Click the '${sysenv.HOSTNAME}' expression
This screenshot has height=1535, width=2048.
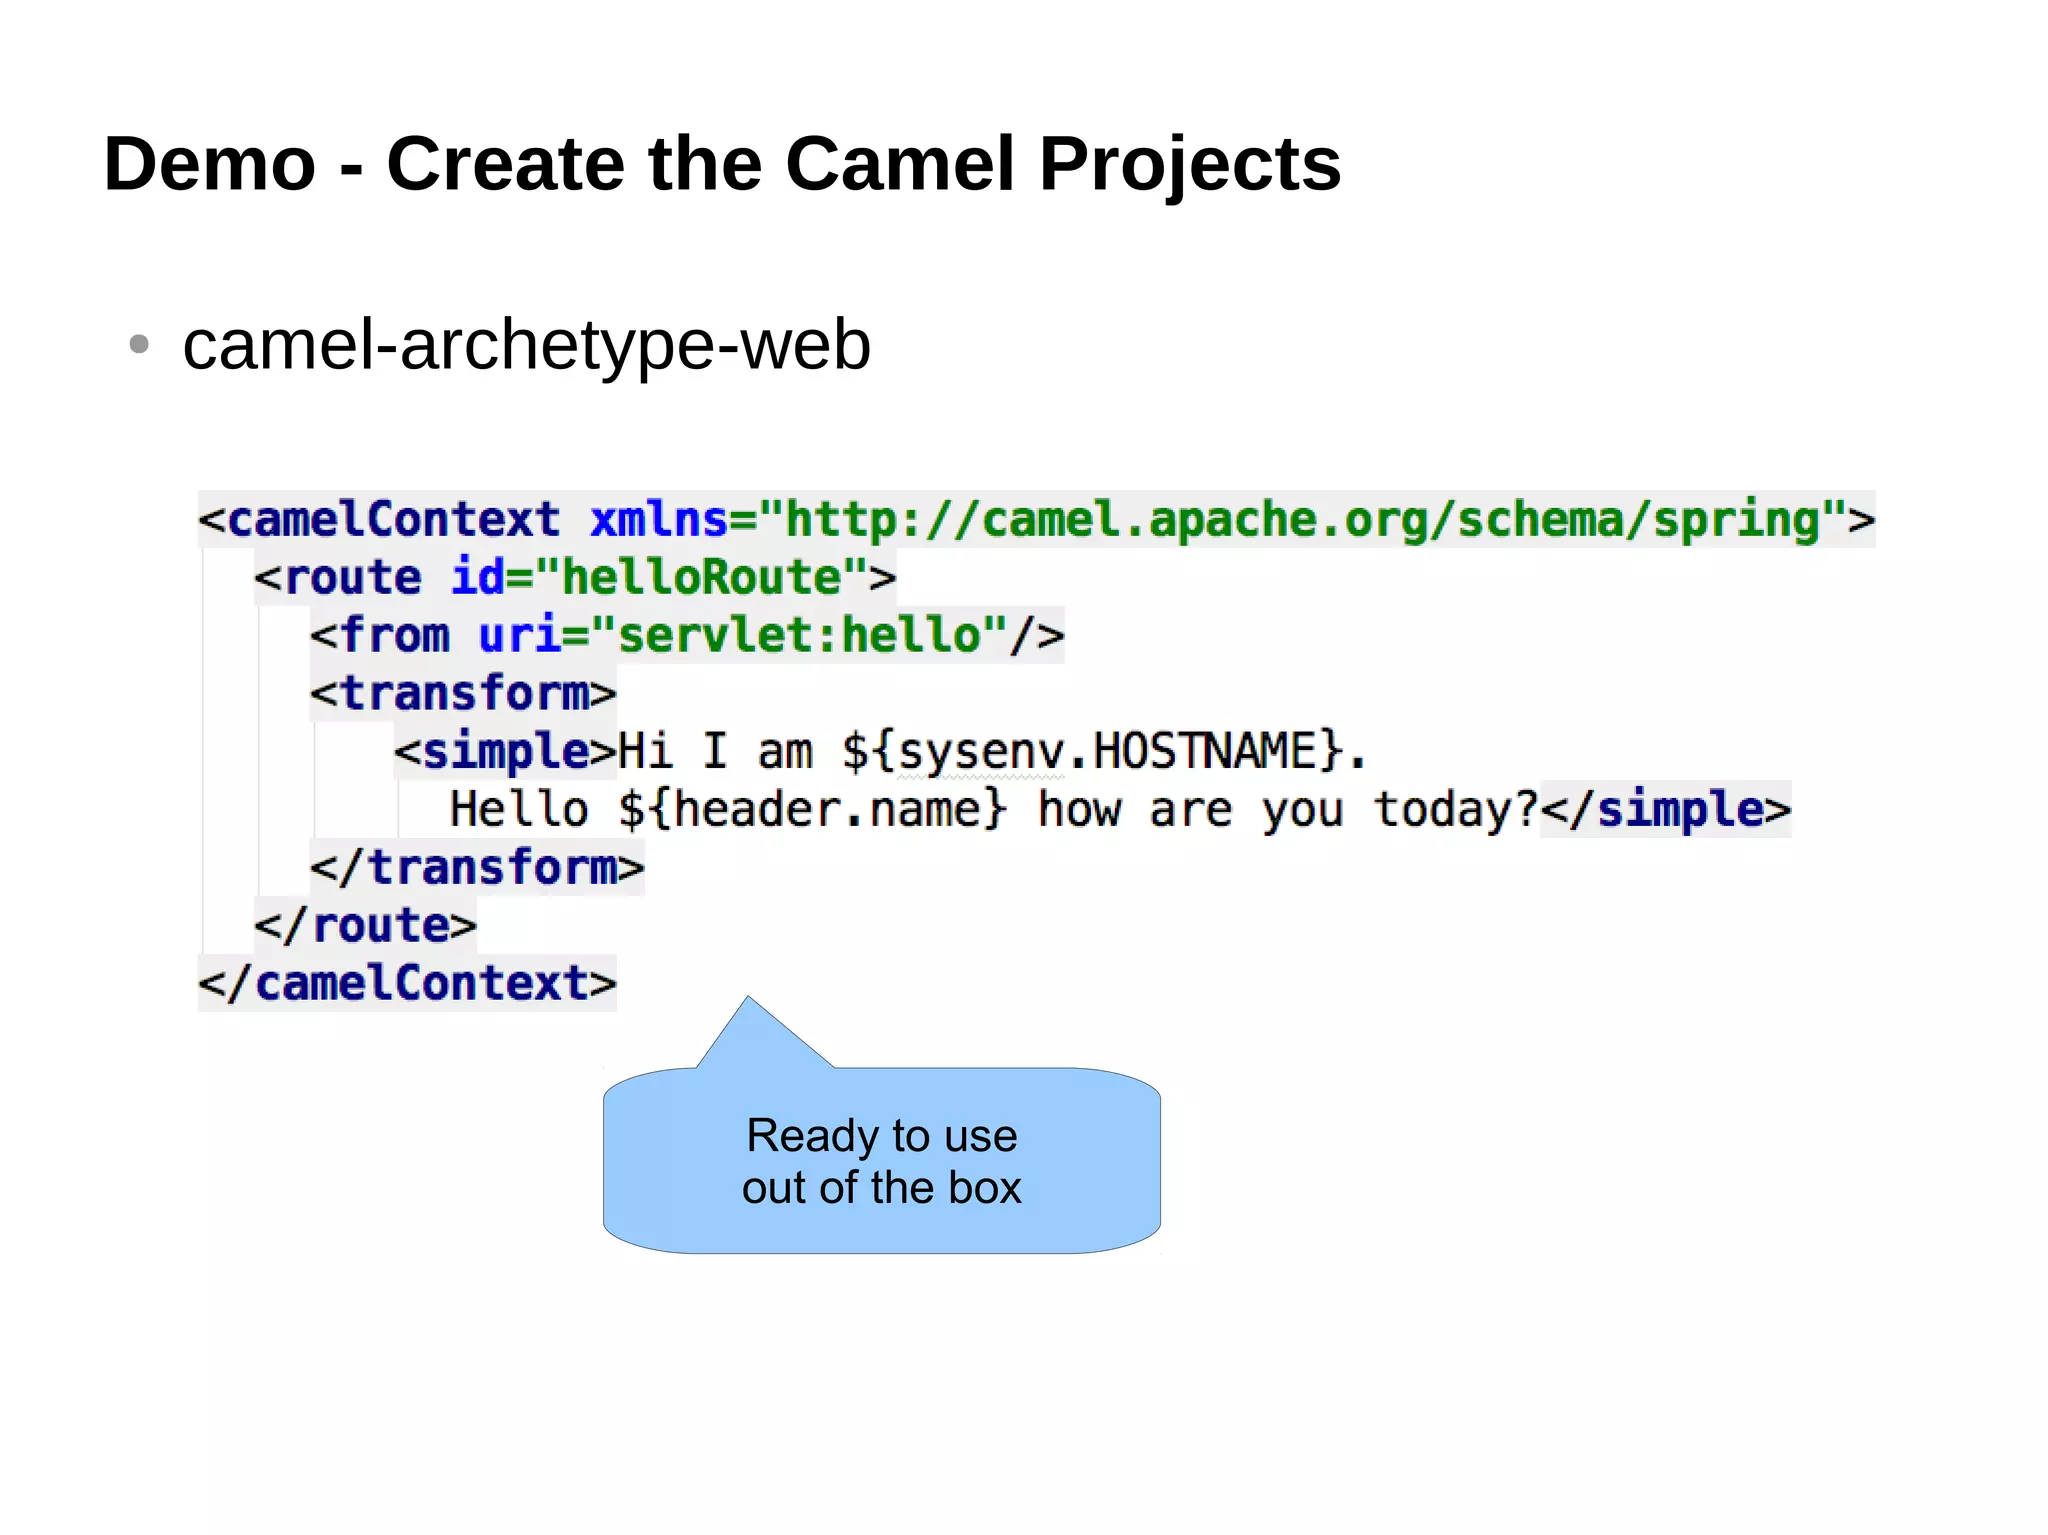click(x=1091, y=752)
